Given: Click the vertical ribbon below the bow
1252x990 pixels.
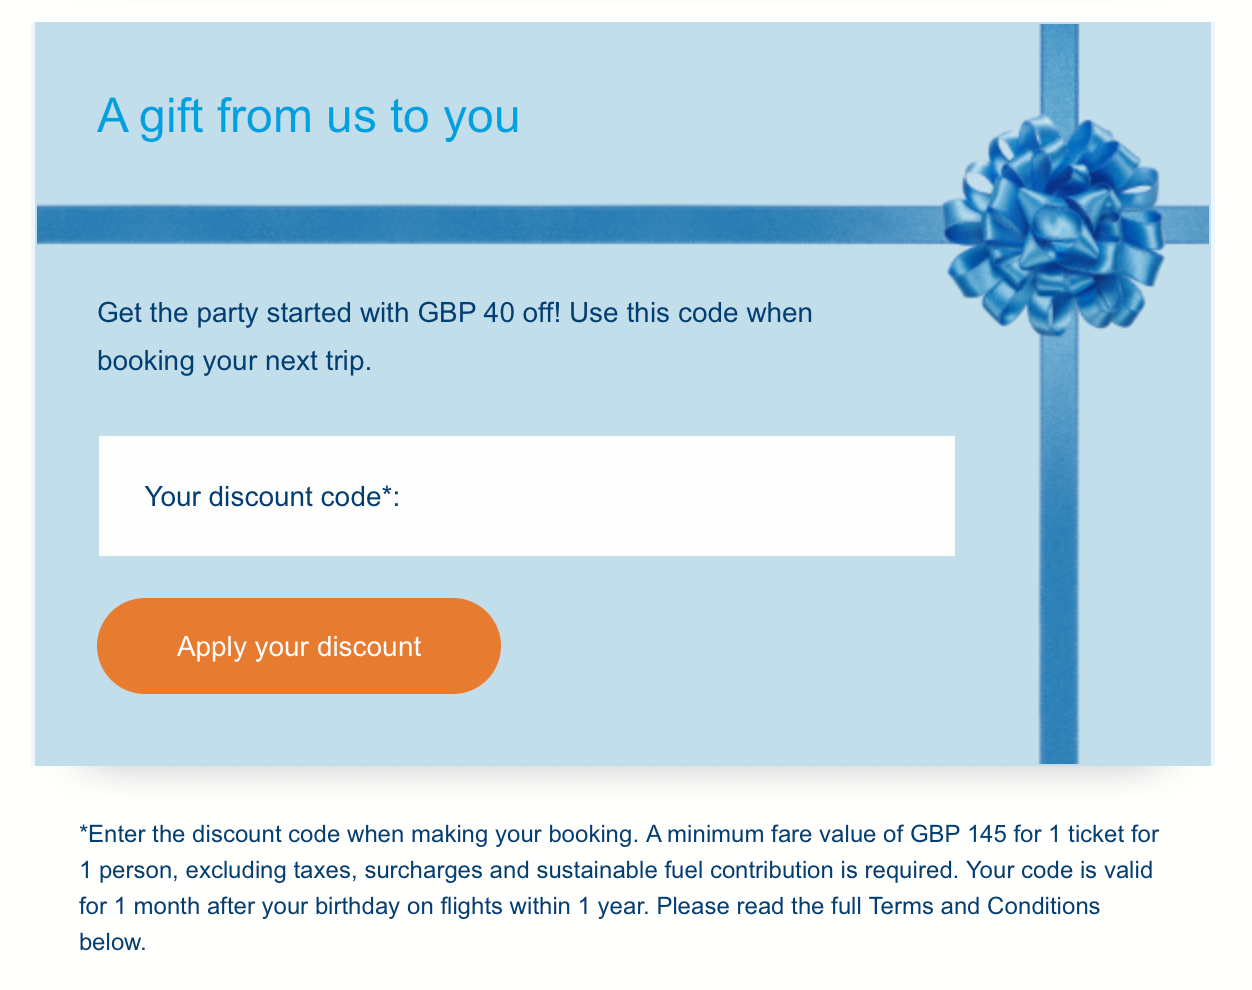Looking at the screenshot, I should pyautogui.click(x=1059, y=550).
